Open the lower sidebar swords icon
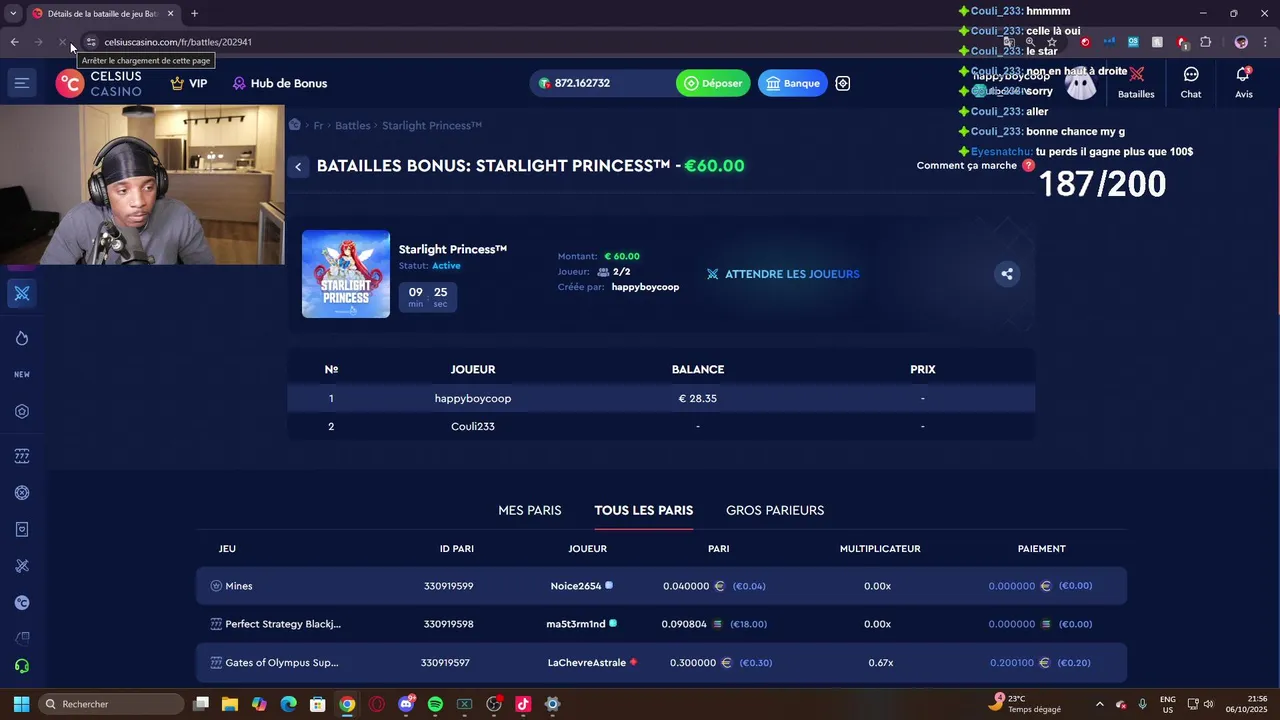This screenshot has height=720, width=1280. click(22, 566)
